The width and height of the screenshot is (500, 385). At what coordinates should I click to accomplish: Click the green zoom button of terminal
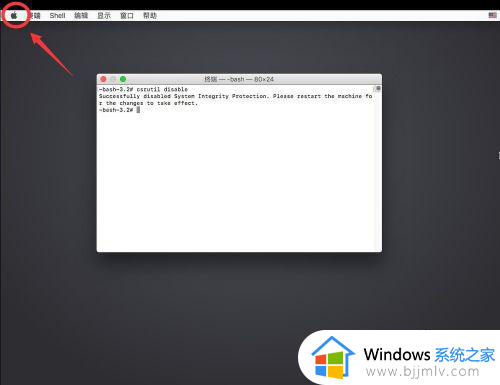[123, 79]
